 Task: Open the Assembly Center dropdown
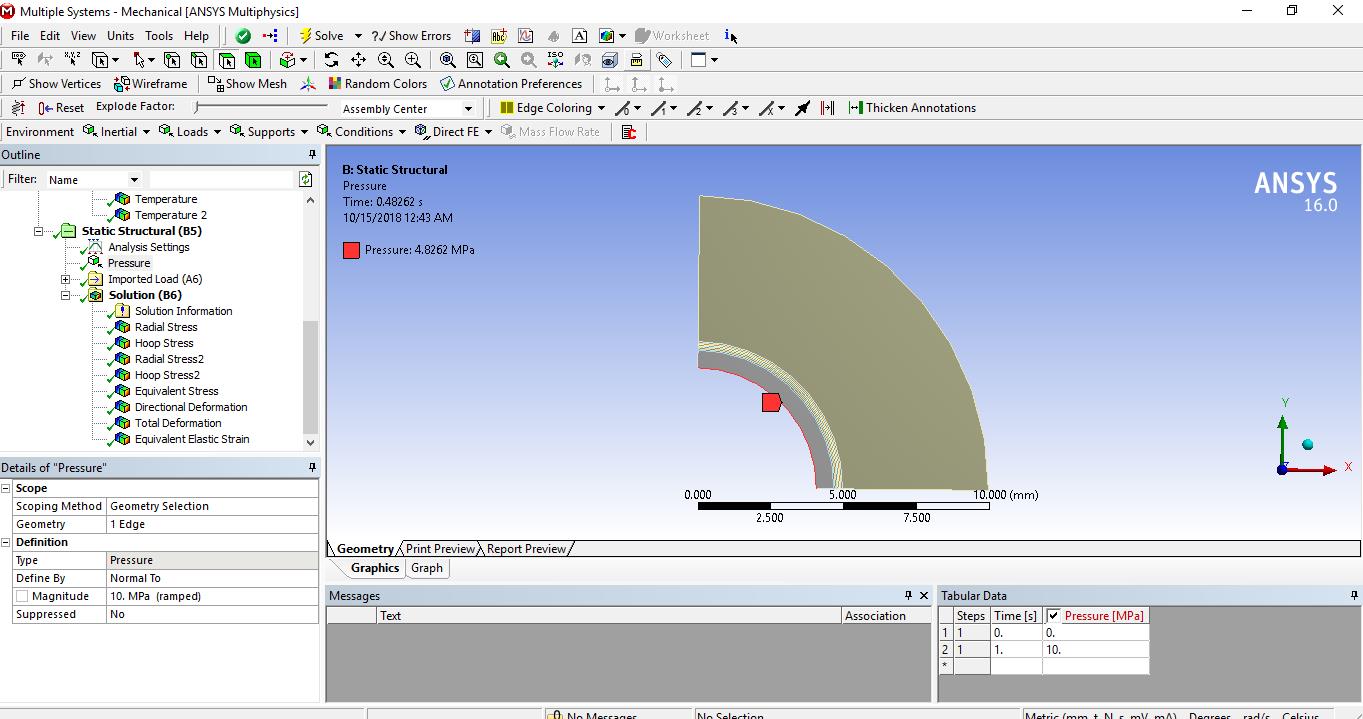(x=468, y=109)
